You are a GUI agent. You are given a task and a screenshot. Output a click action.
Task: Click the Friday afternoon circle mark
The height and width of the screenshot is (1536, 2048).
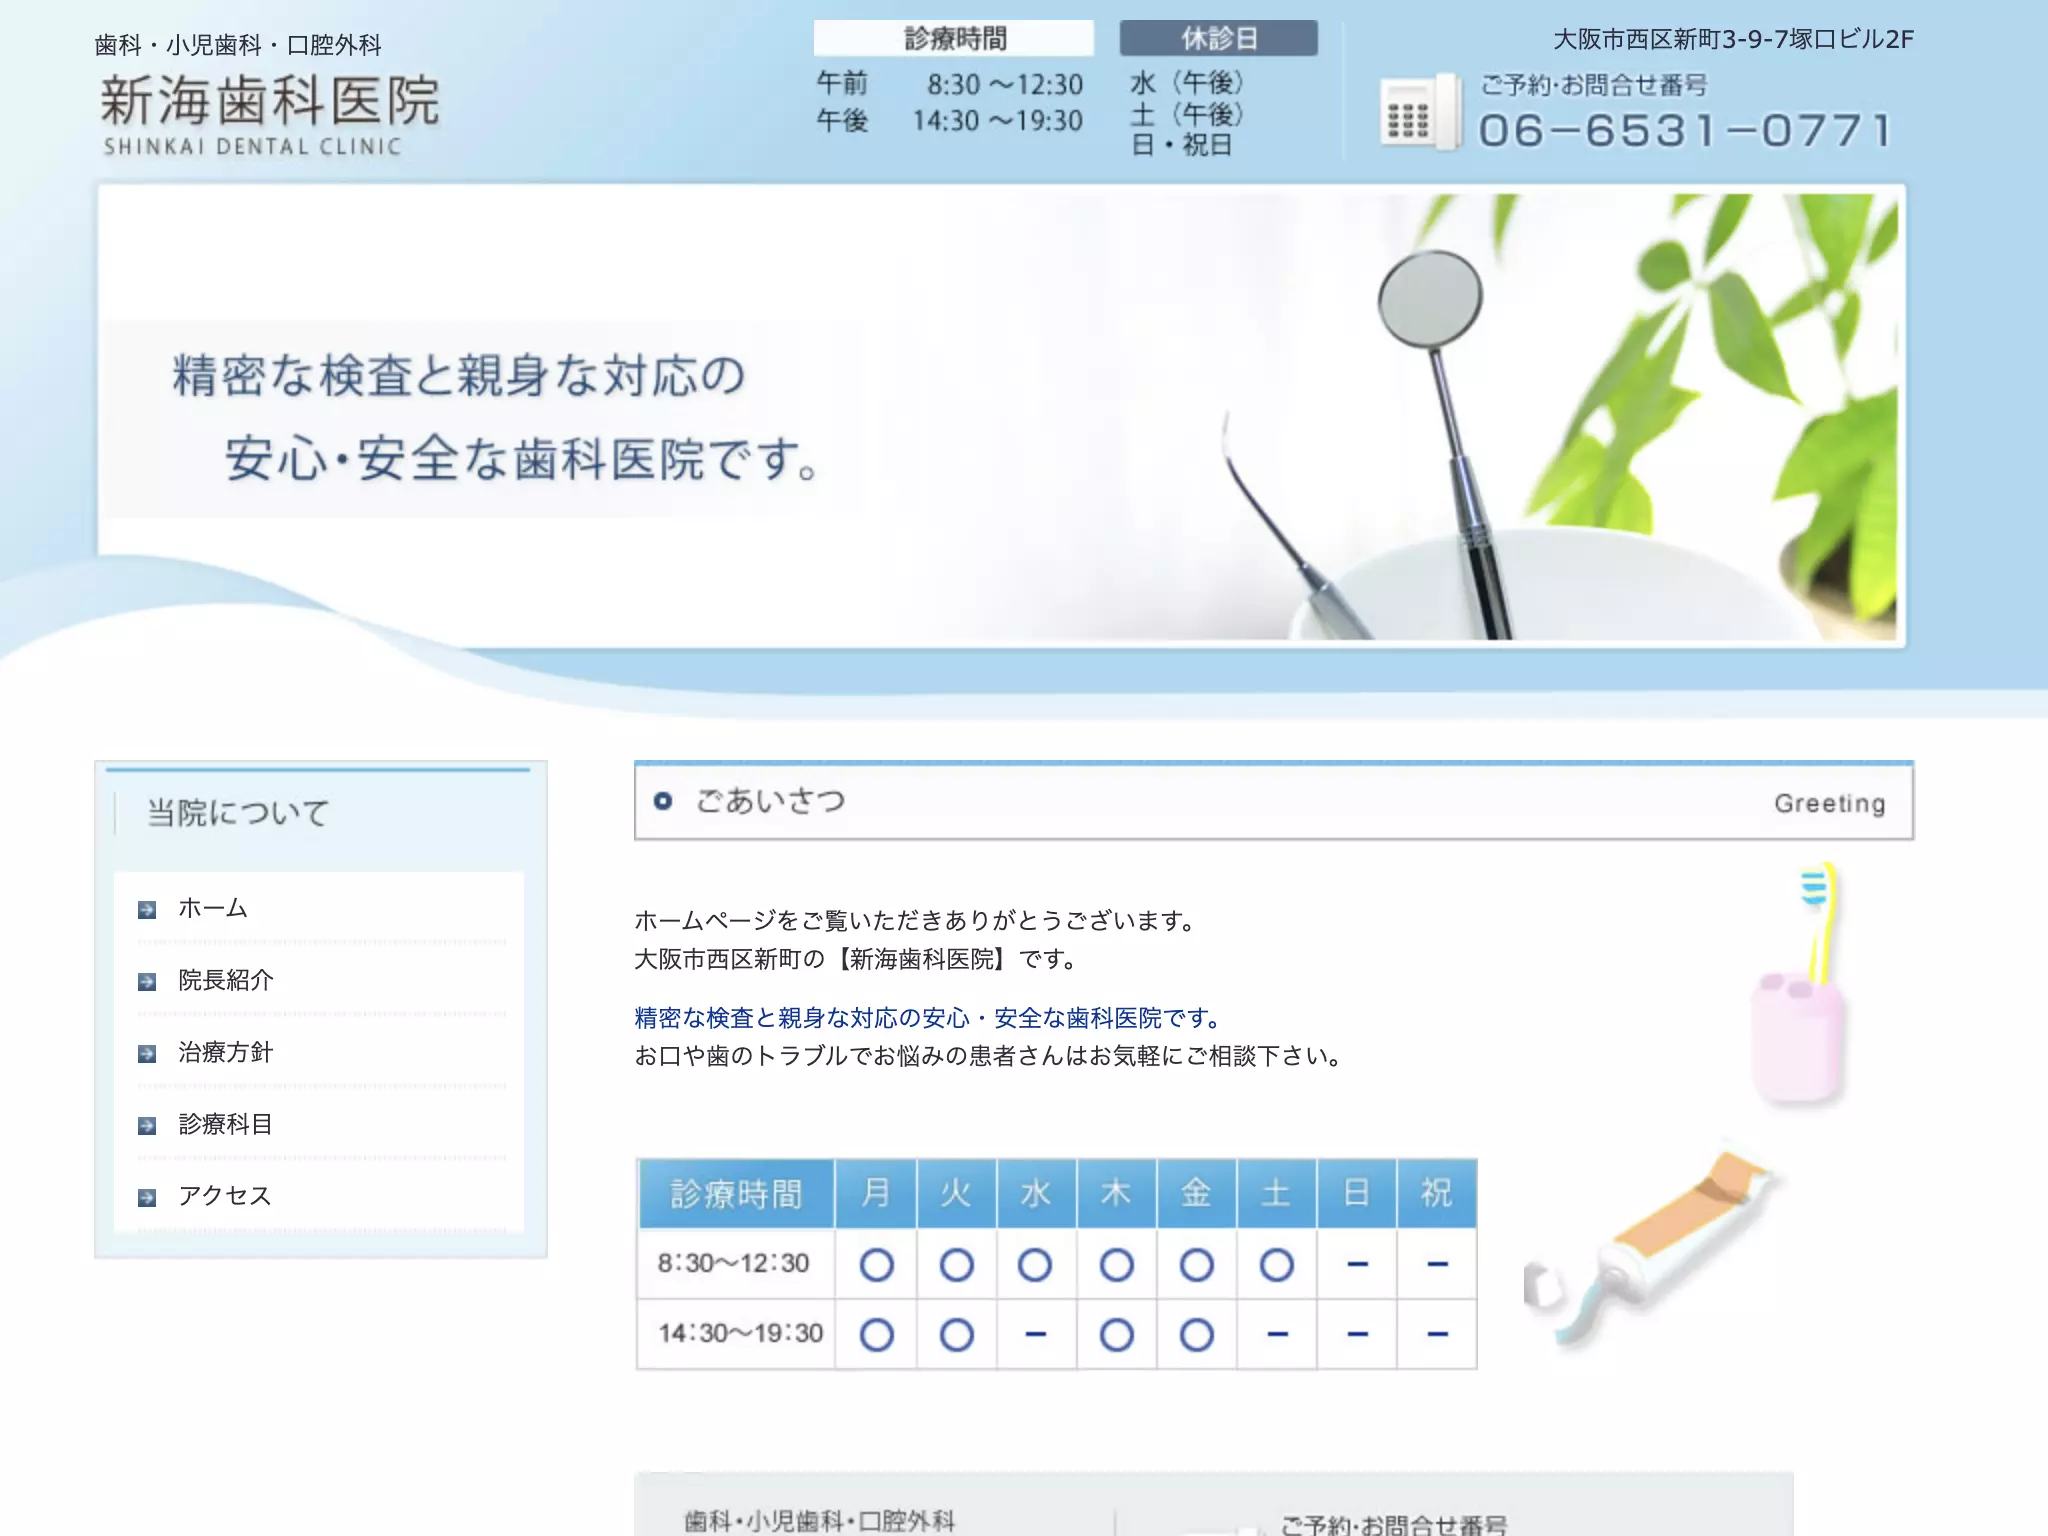point(1196,1335)
